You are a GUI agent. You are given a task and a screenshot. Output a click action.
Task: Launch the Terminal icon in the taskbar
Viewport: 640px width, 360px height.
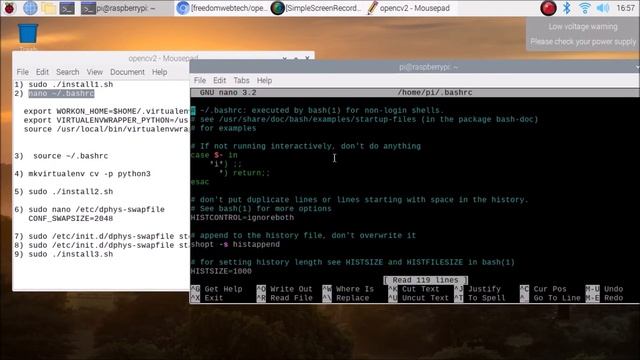click(x=67, y=8)
